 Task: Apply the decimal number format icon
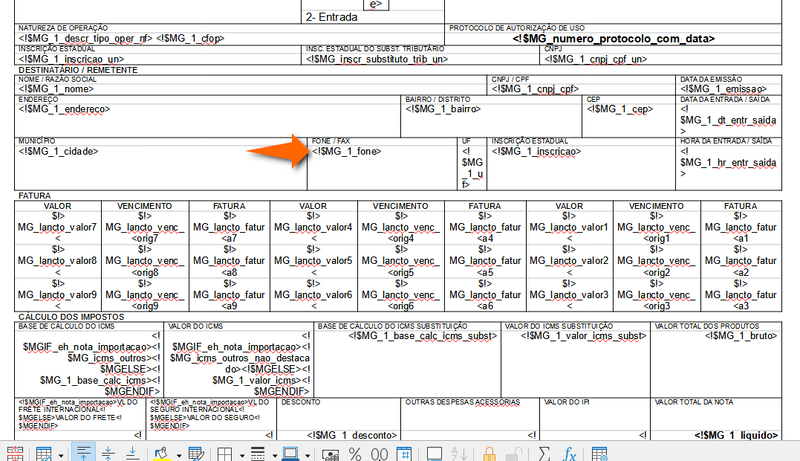(379, 454)
